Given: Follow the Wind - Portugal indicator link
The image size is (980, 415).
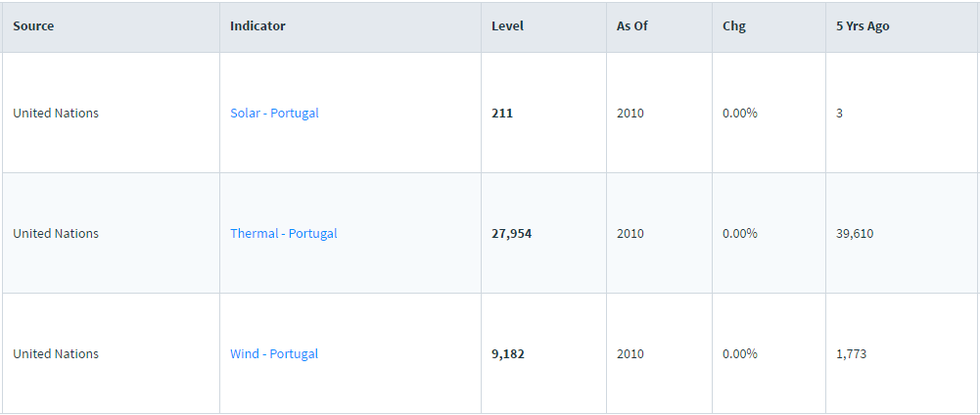Looking at the screenshot, I should point(274,354).
